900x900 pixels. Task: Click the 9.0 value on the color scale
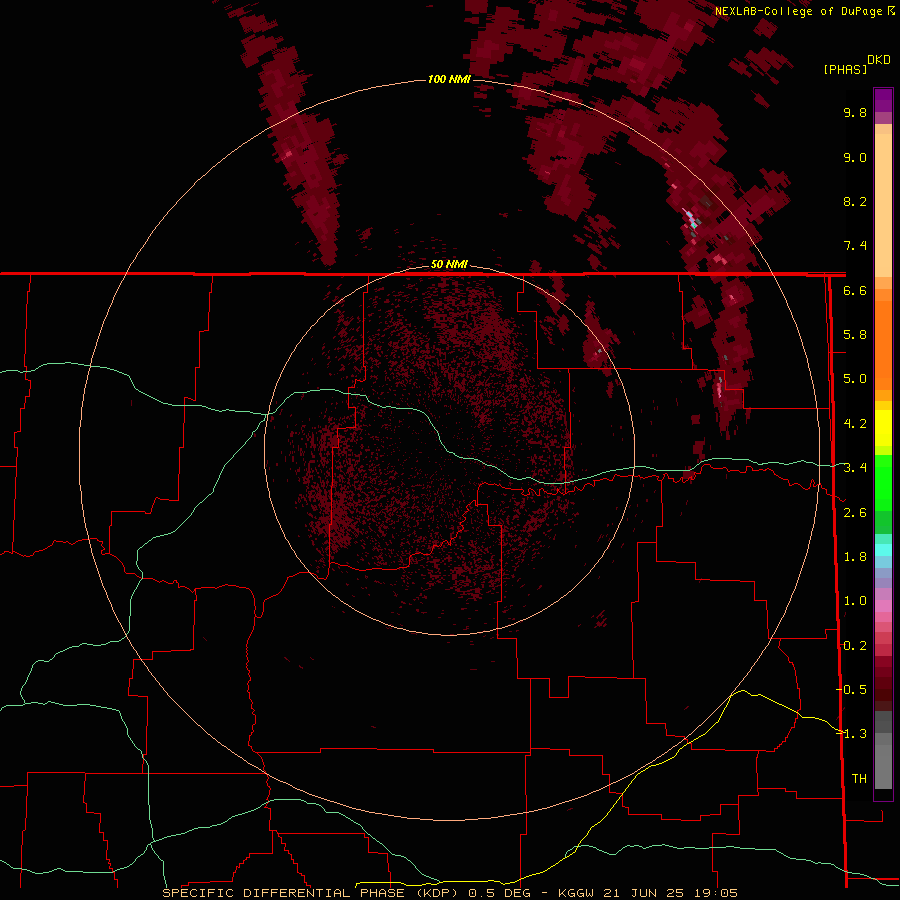pyautogui.click(x=855, y=157)
